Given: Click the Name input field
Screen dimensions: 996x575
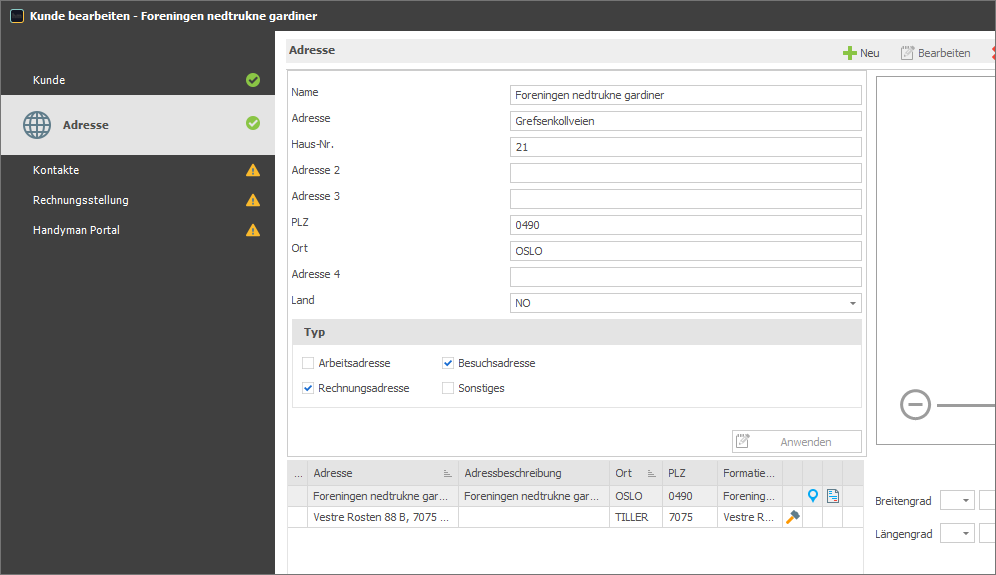Looking at the screenshot, I should tap(685, 95).
